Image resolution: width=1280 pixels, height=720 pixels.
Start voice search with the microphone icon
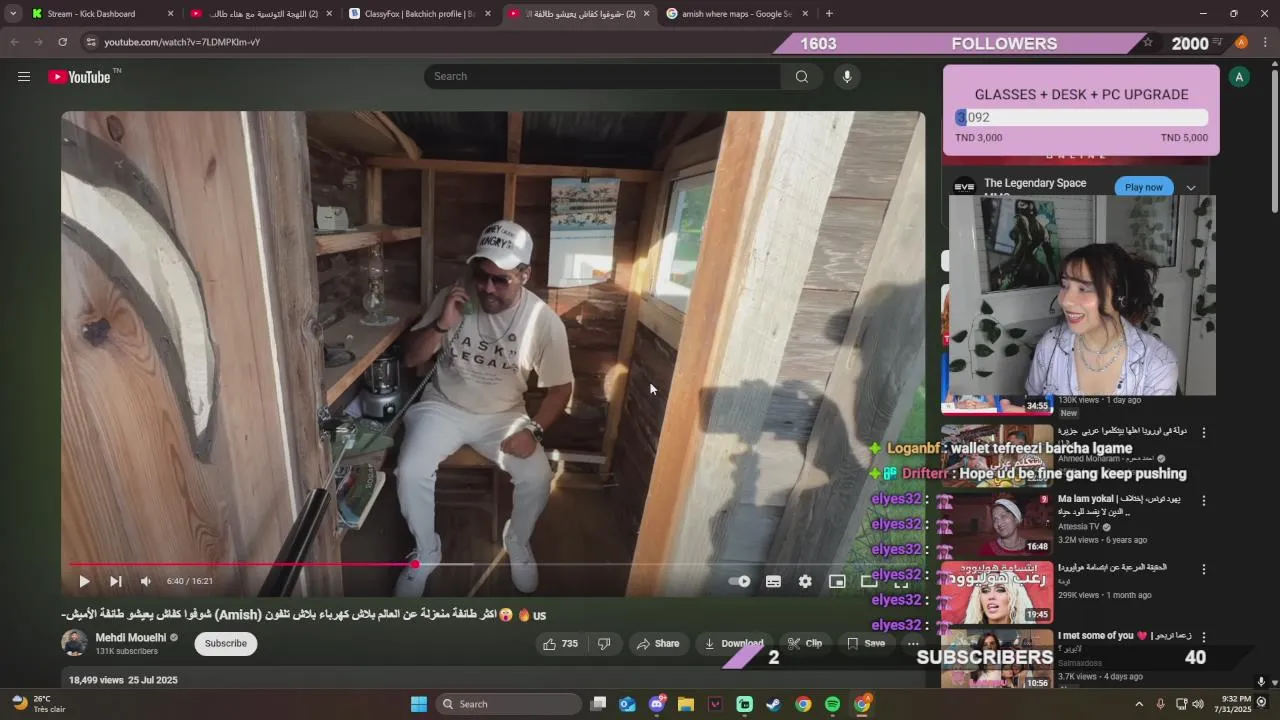click(847, 77)
